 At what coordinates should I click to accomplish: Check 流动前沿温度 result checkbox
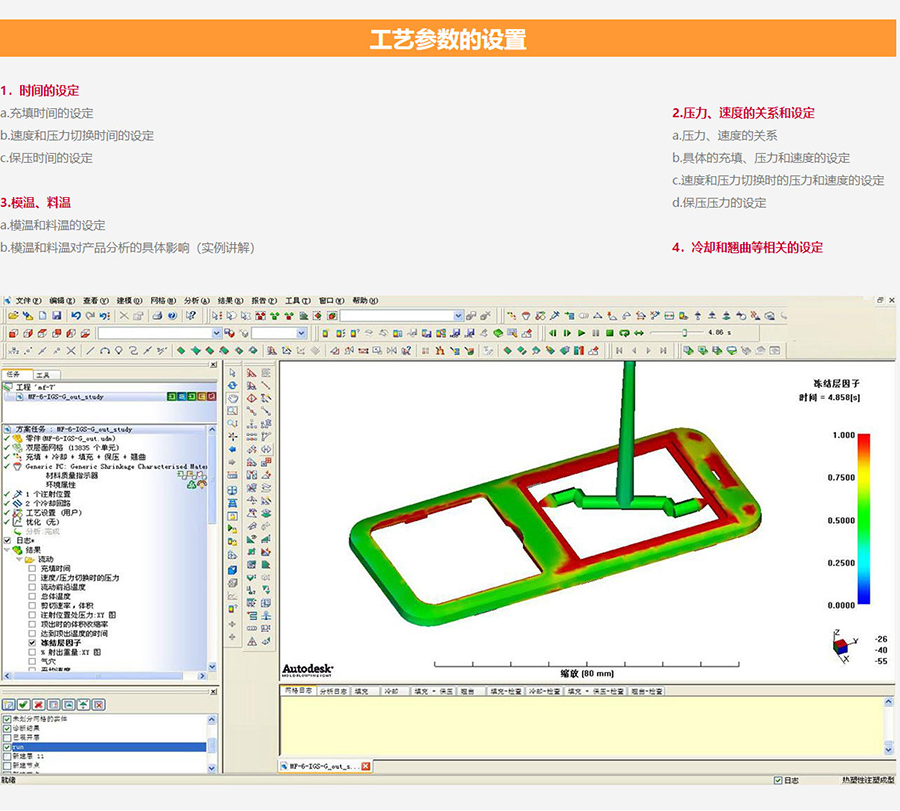click(x=32, y=587)
